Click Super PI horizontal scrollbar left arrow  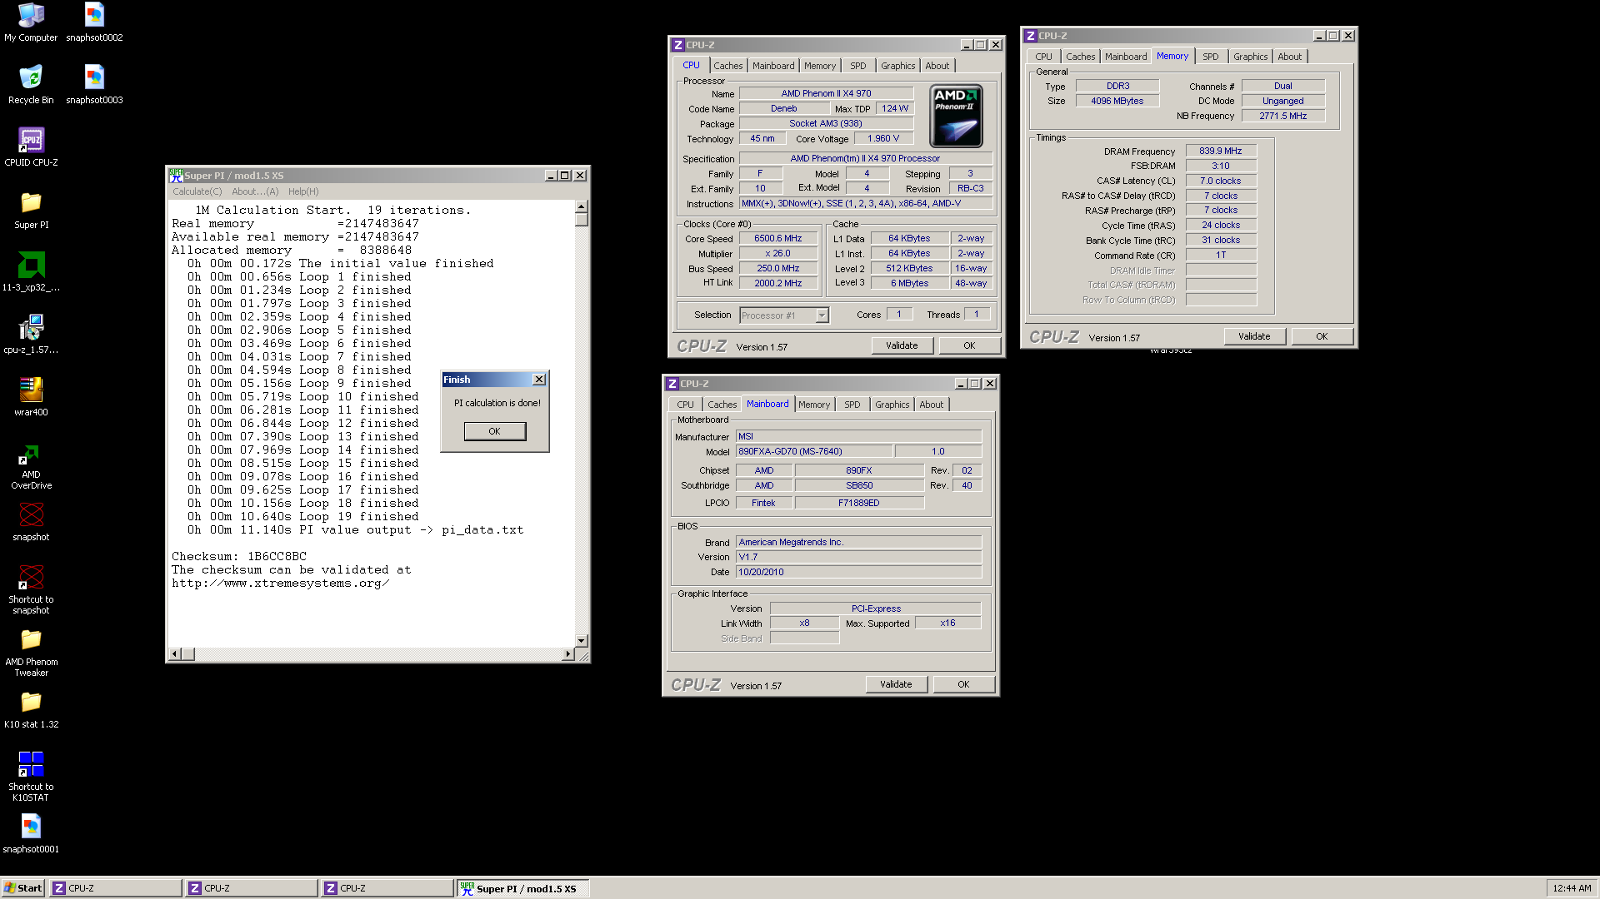[175, 654]
